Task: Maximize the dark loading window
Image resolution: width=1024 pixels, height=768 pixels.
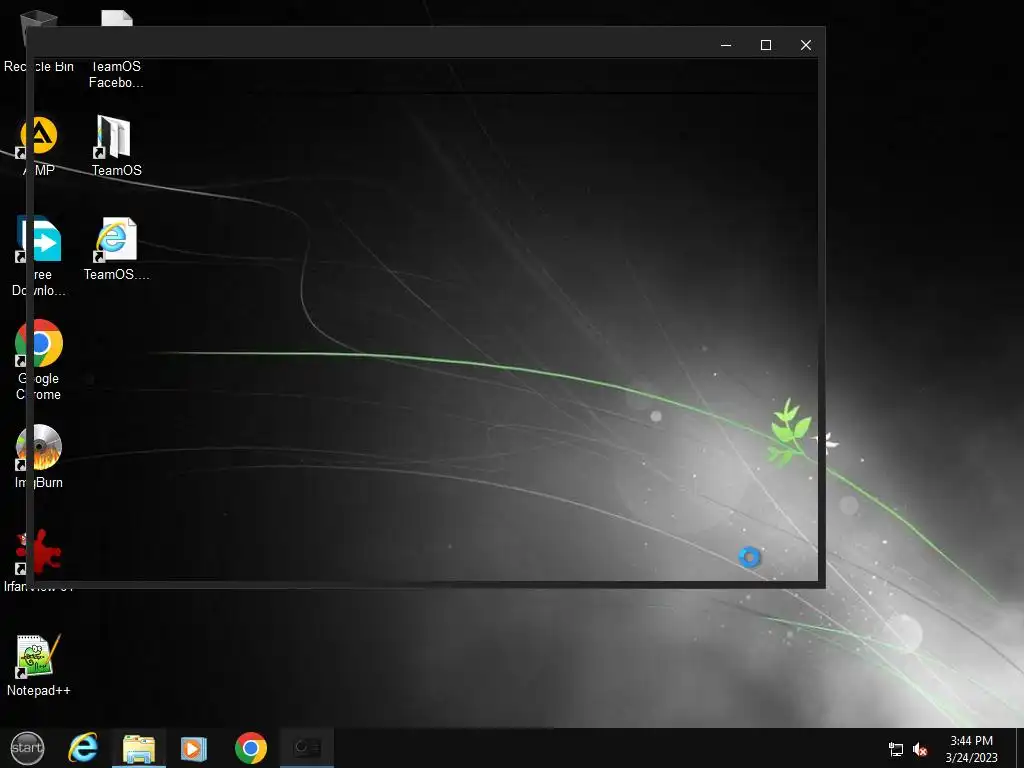Action: pyautogui.click(x=766, y=45)
